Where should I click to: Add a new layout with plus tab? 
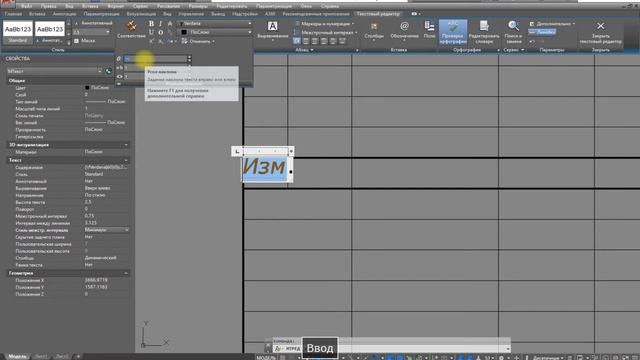pos(78,356)
